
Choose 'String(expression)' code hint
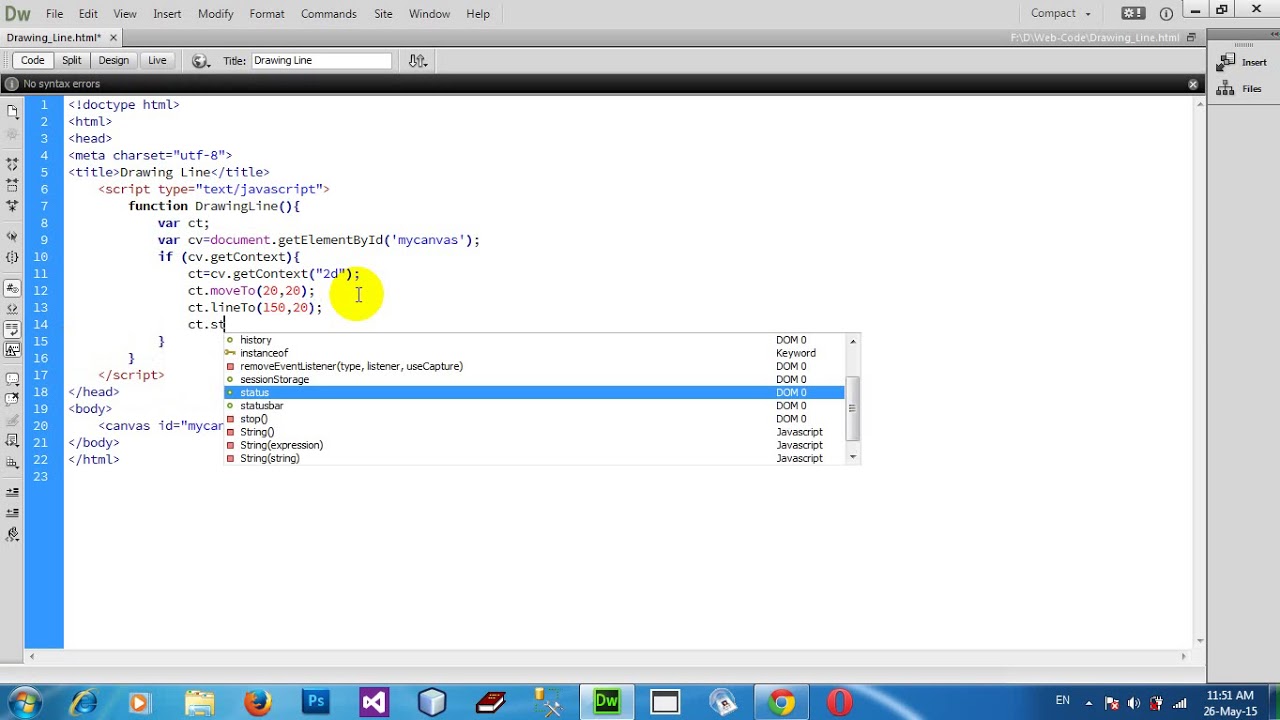[534, 445]
